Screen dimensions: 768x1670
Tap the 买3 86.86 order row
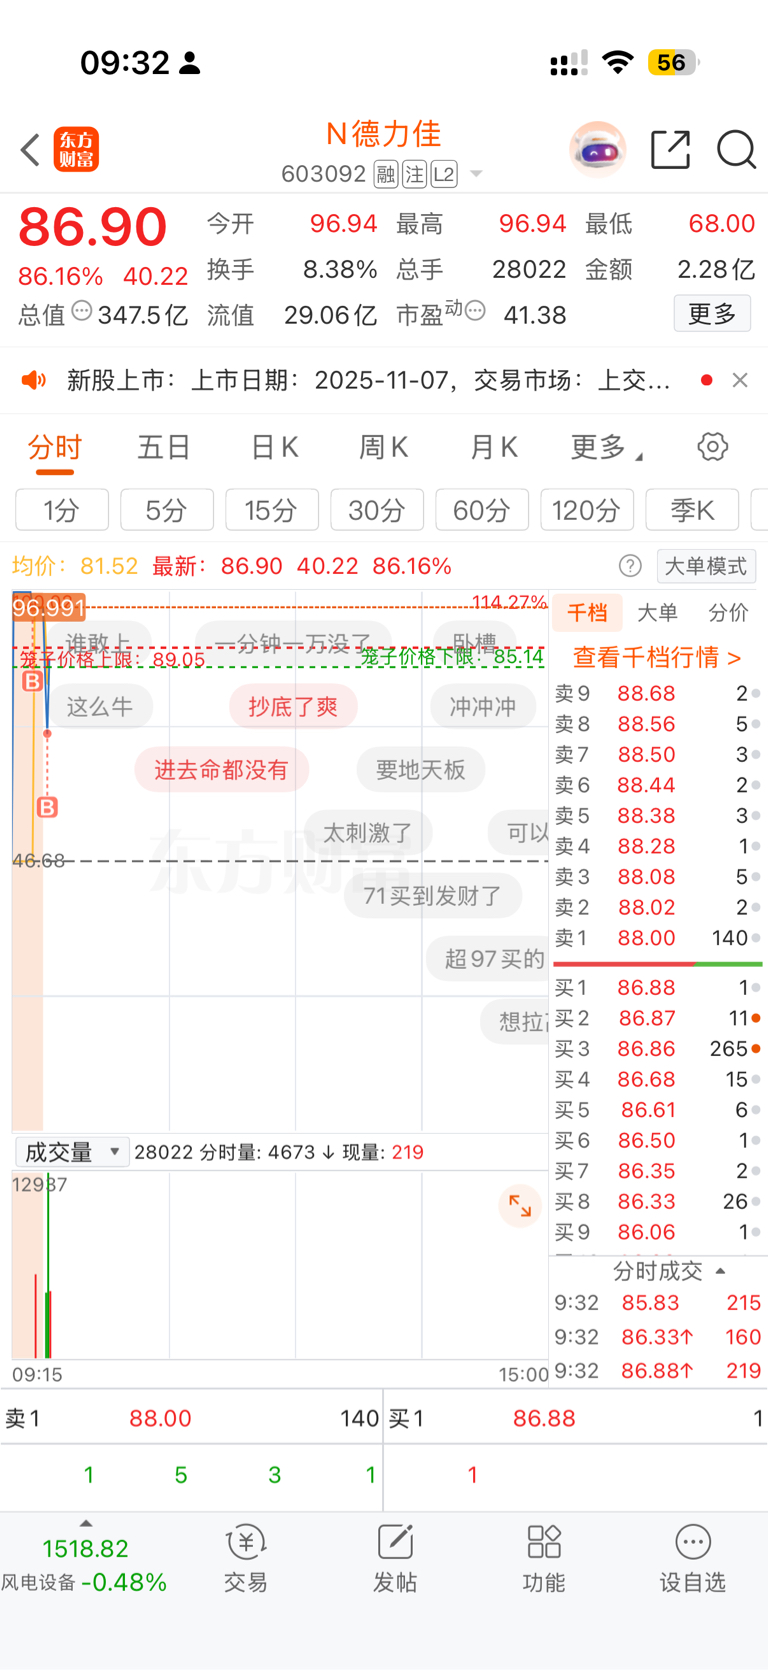[658, 1049]
